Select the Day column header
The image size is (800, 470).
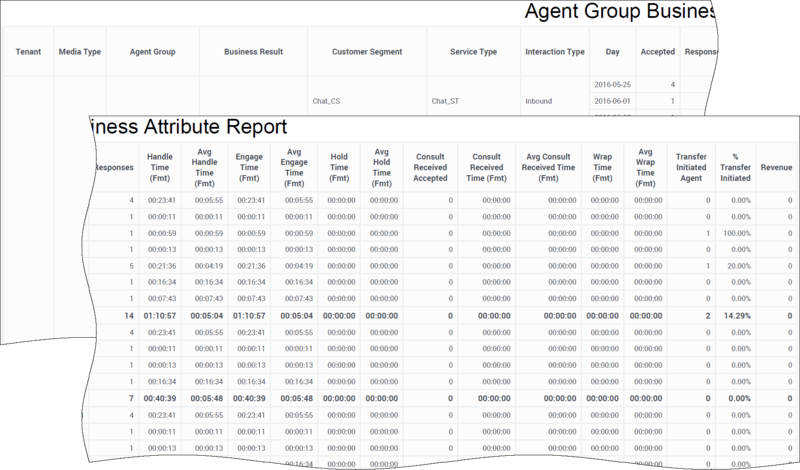pyautogui.click(x=612, y=50)
